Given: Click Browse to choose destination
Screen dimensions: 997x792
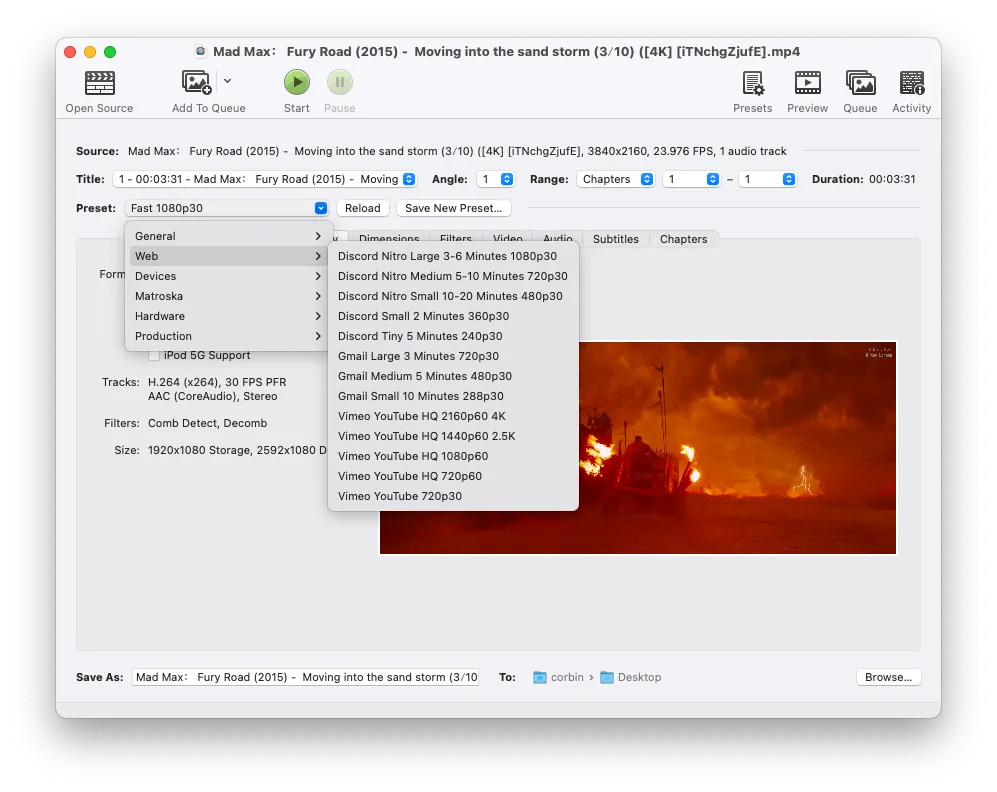Looking at the screenshot, I should coord(888,677).
